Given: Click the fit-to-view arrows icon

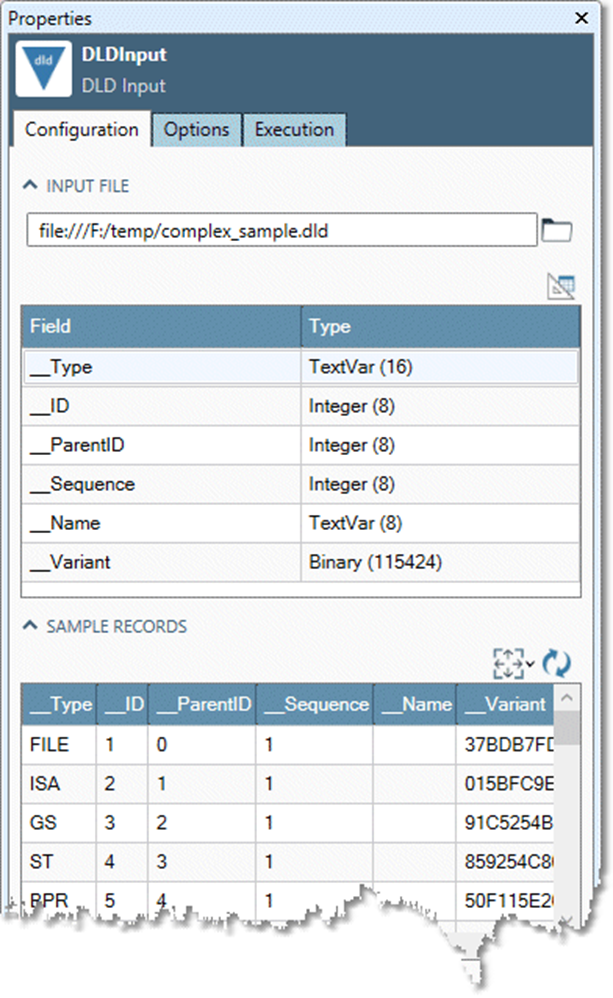Looking at the screenshot, I should pyautogui.click(x=508, y=662).
